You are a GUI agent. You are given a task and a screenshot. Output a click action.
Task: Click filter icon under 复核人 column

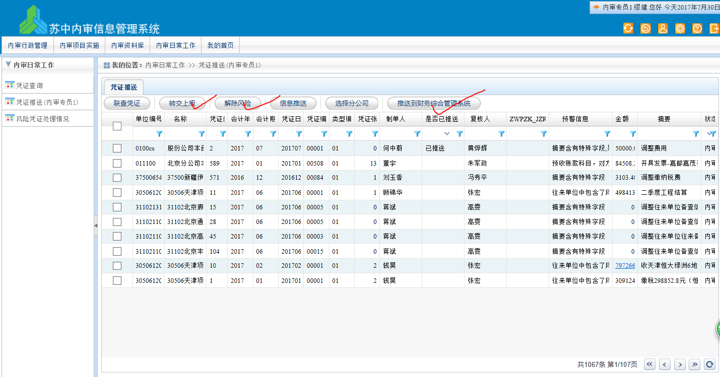tap(501, 134)
